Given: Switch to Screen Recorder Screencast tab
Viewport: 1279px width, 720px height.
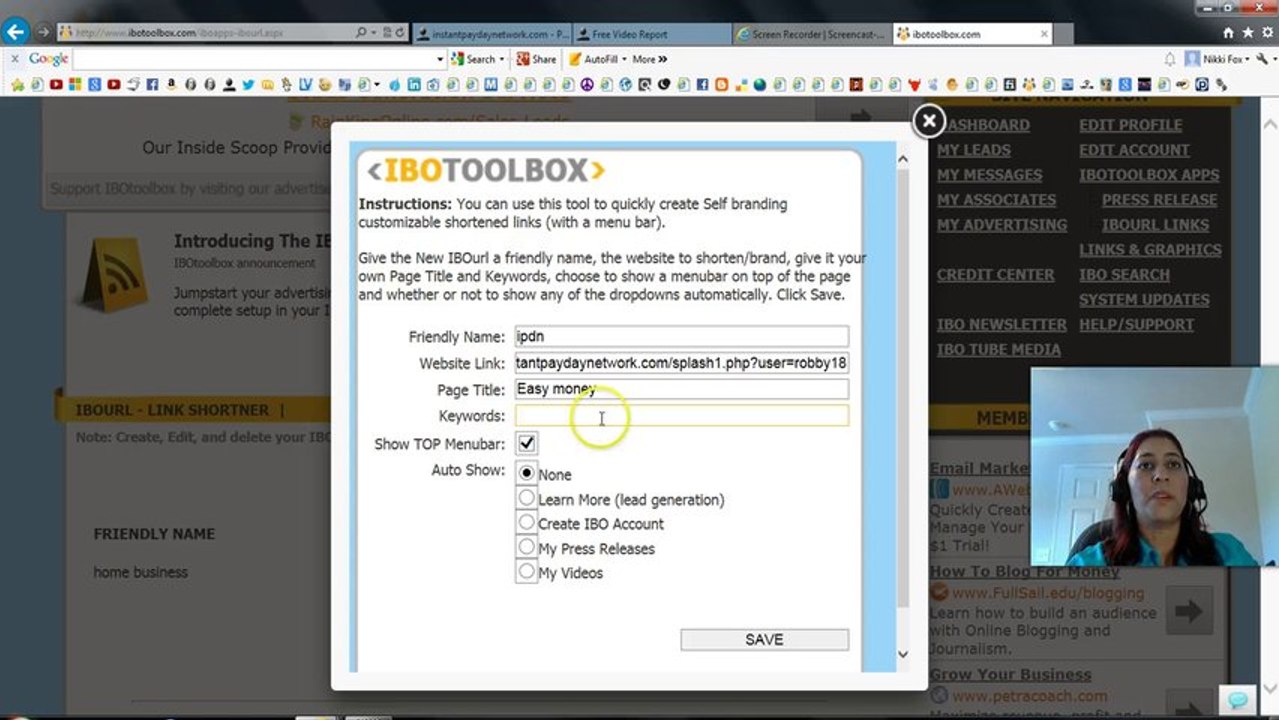Looking at the screenshot, I should point(810,34).
